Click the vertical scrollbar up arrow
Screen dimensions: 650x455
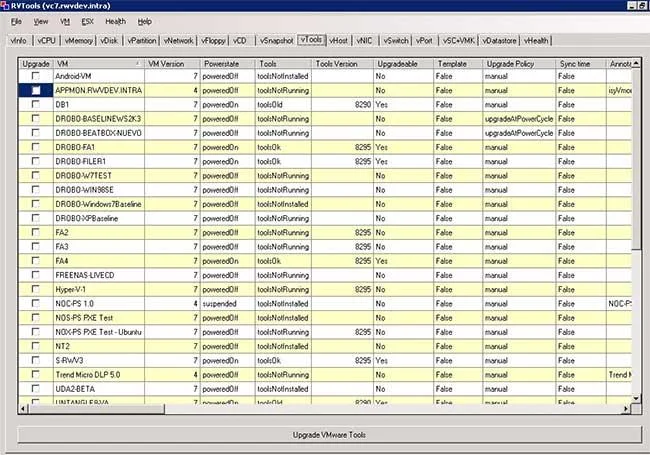(636, 63)
